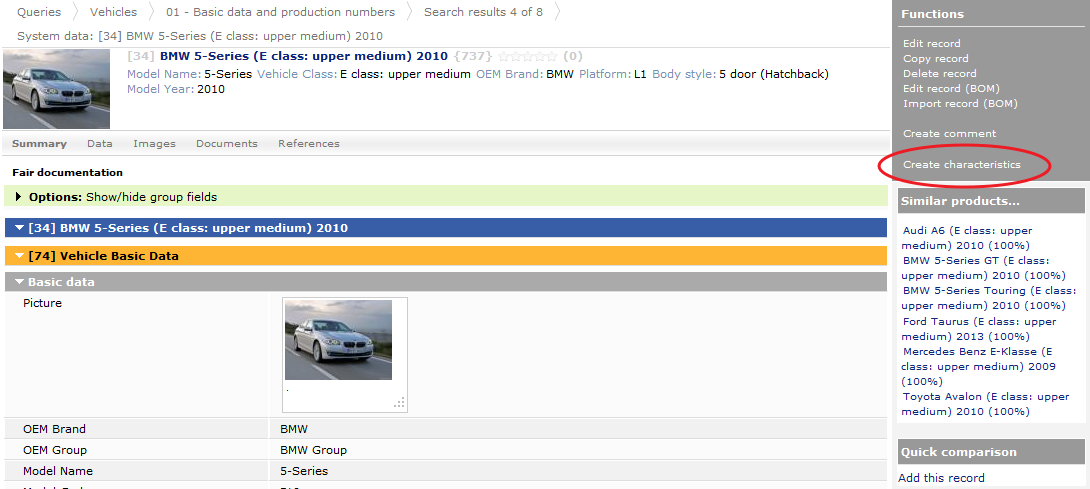The height and width of the screenshot is (489, 1090).
Task: Click the OEM Brand value BMW in table
Action: (x=293, y=429)
